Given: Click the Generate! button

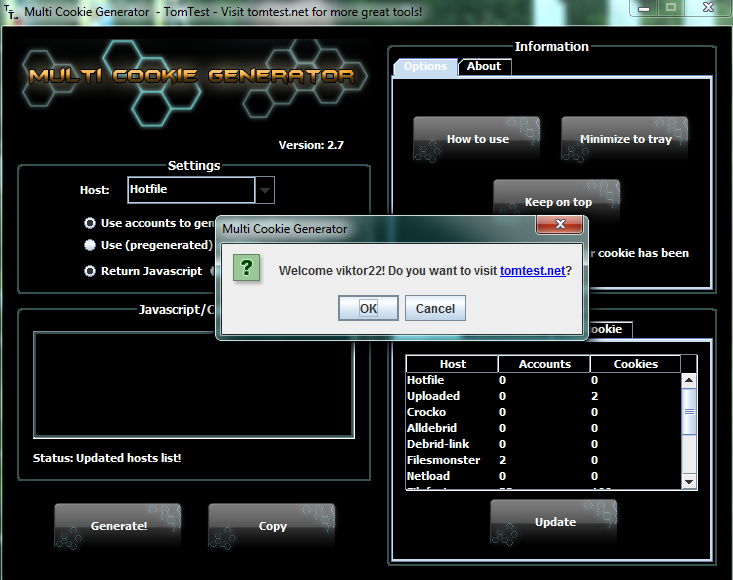Looking at the screenshot, I should 118,526.
